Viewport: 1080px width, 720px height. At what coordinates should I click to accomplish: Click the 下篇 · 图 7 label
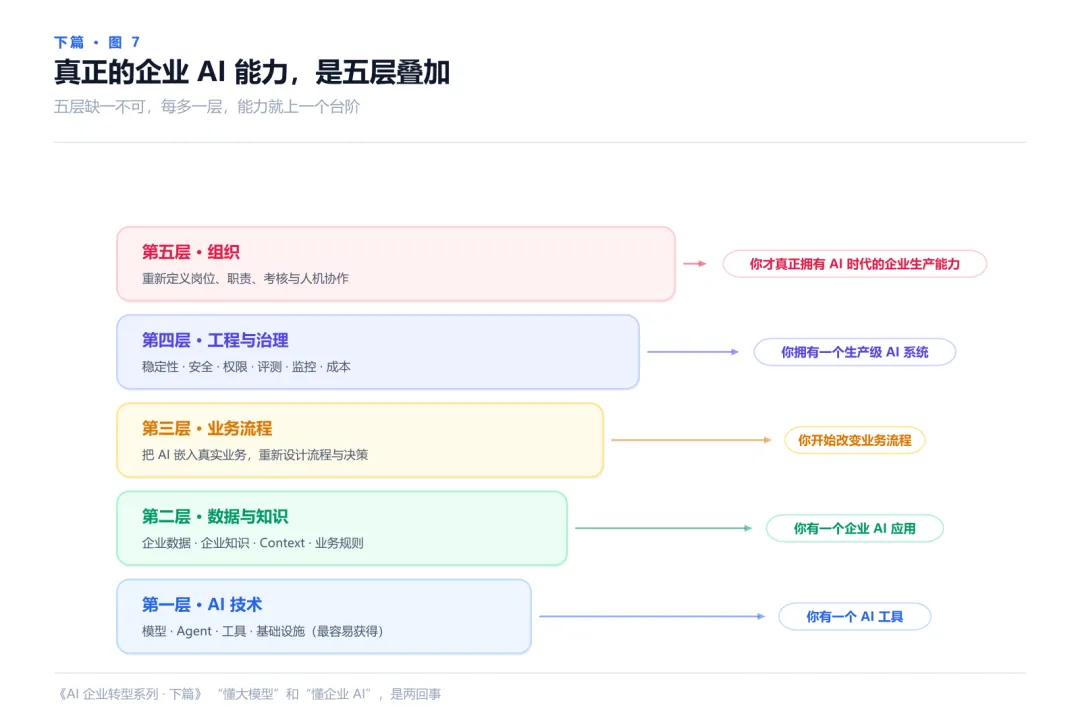click(x=97, y=42)
